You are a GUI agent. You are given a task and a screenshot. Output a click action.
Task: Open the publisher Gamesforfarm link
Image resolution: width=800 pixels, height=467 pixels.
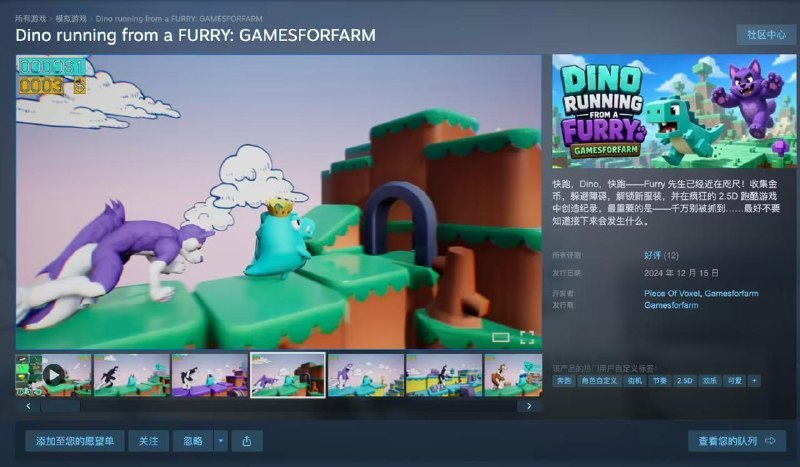(671, 305)
